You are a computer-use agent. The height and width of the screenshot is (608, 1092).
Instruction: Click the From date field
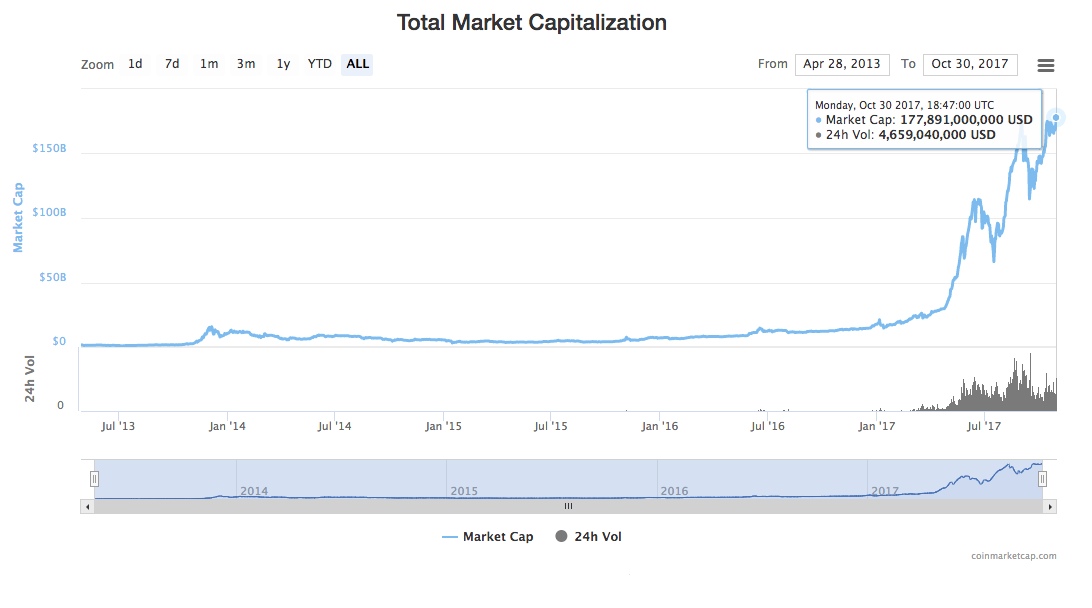842,64
